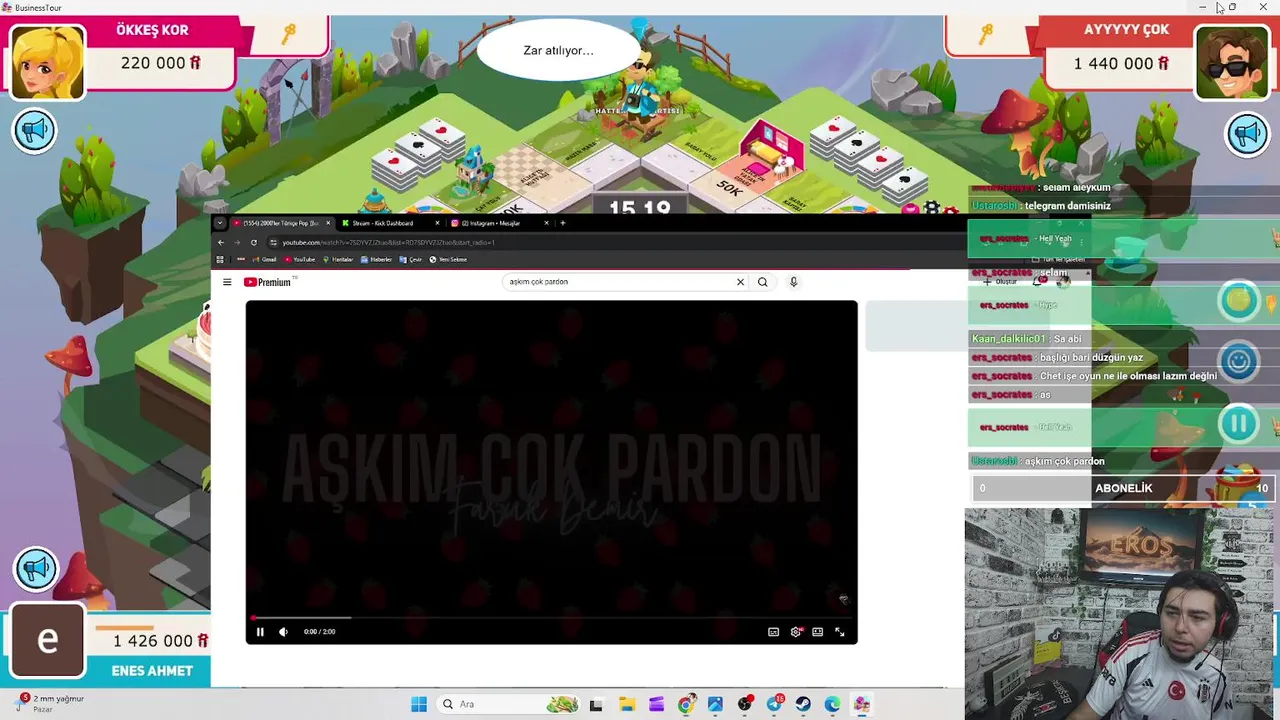Run the YouTube search magnifier button
Viewport: 1280px width, 720px height.
pyautogui.click(x=762, y=282)
